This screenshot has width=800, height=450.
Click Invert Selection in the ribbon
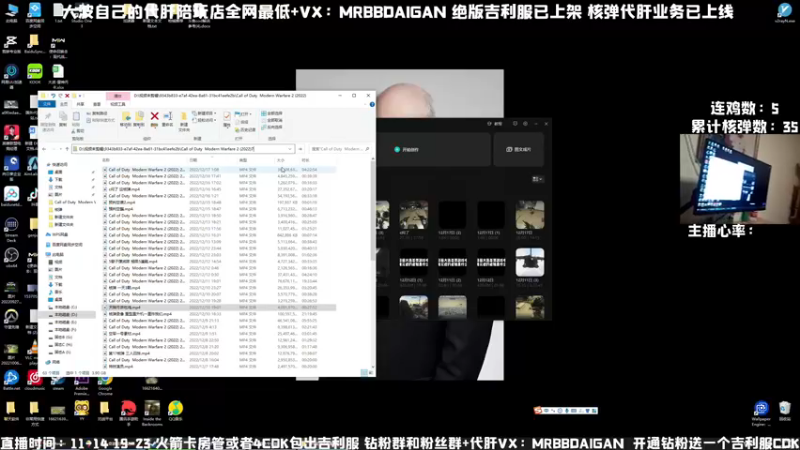[x=272, y=127]
